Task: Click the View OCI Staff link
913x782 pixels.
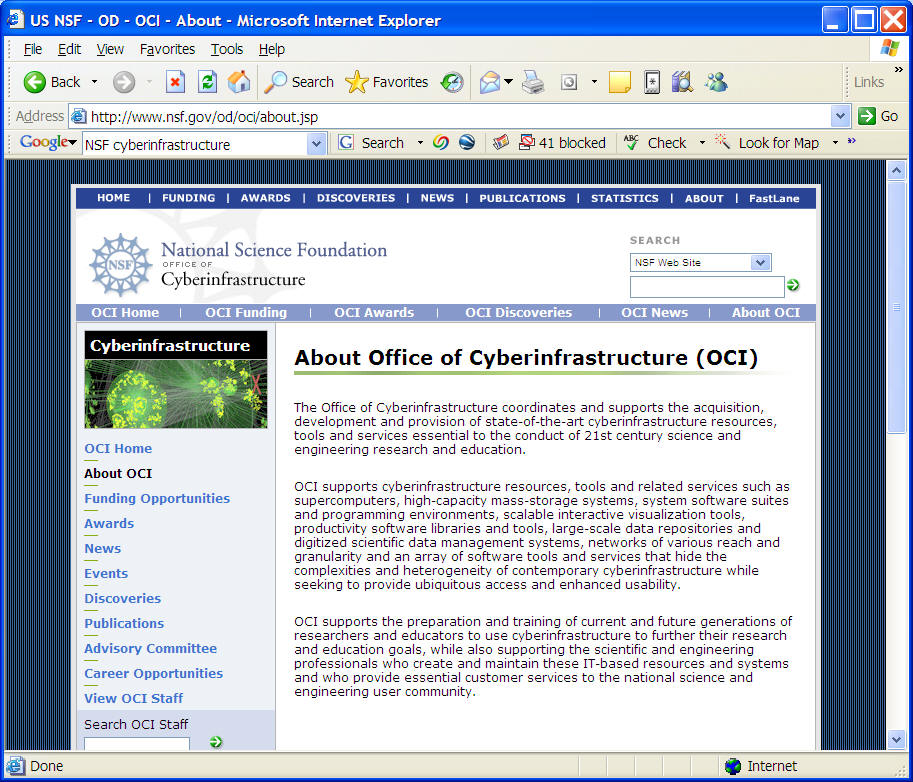Action: [133, 698]
